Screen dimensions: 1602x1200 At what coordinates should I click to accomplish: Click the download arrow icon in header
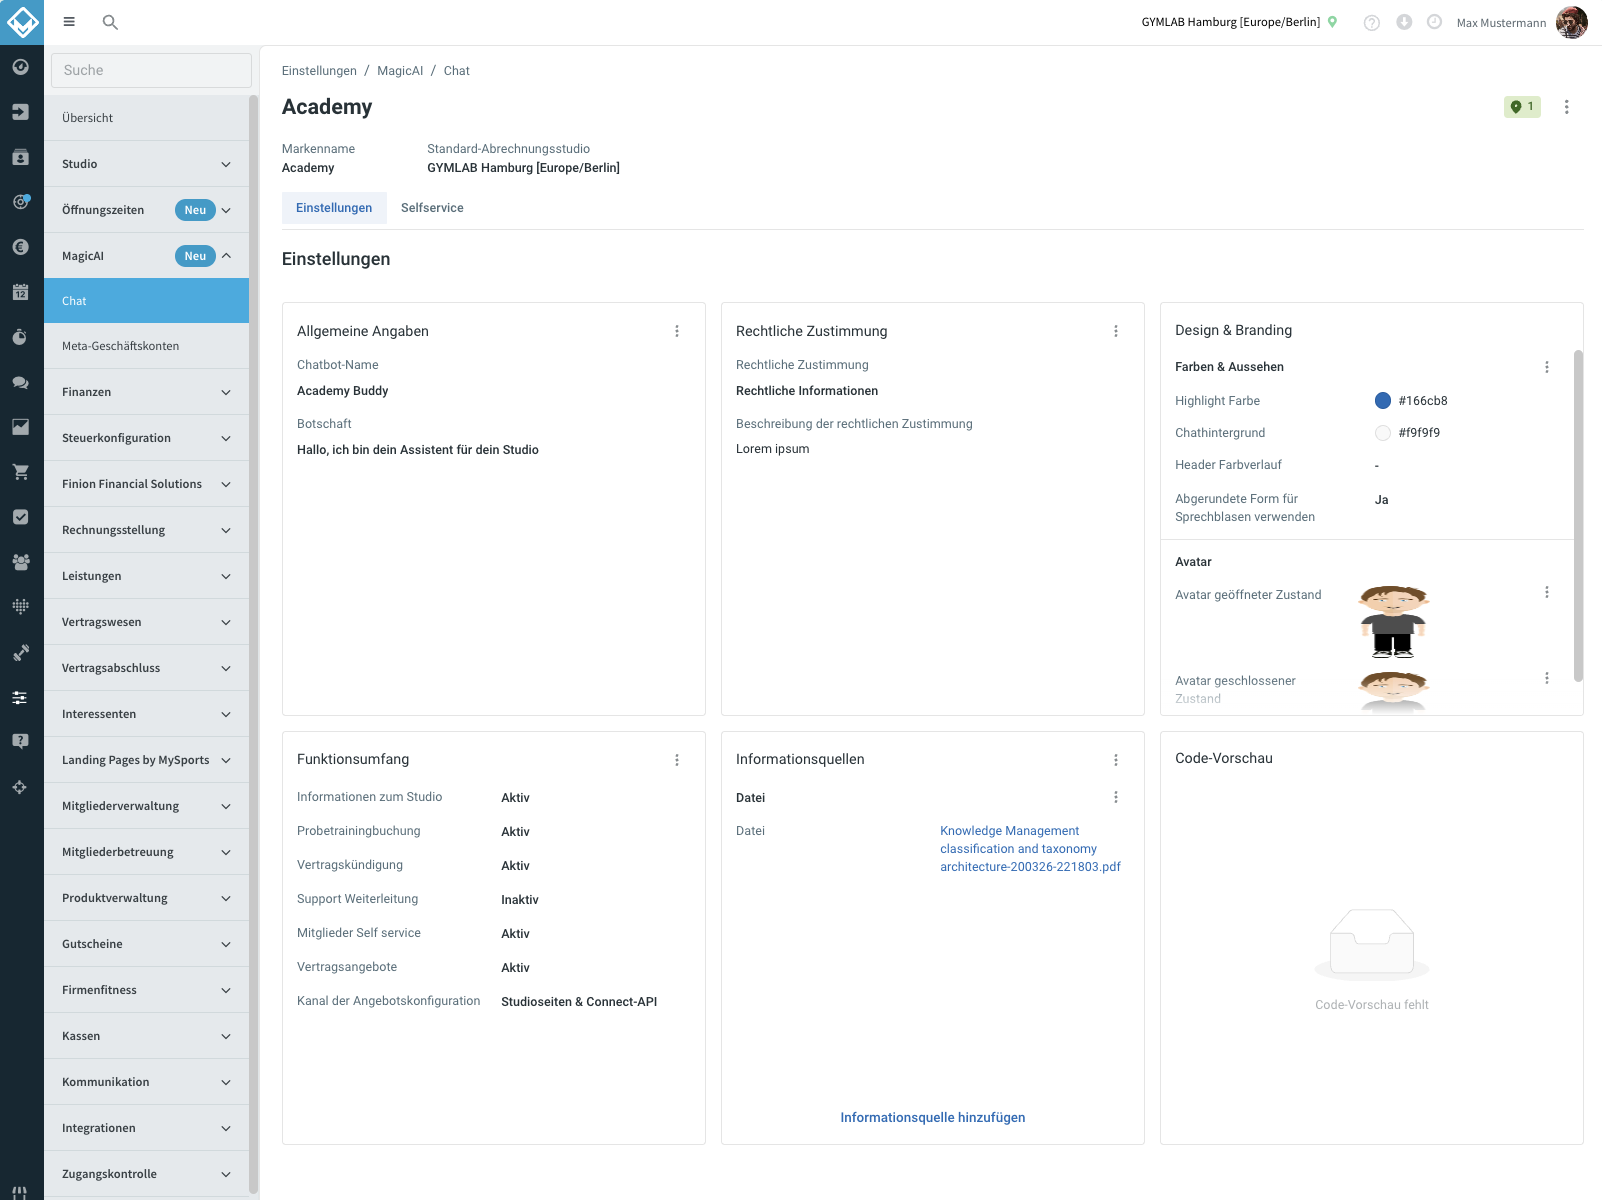pos(1404,22)
